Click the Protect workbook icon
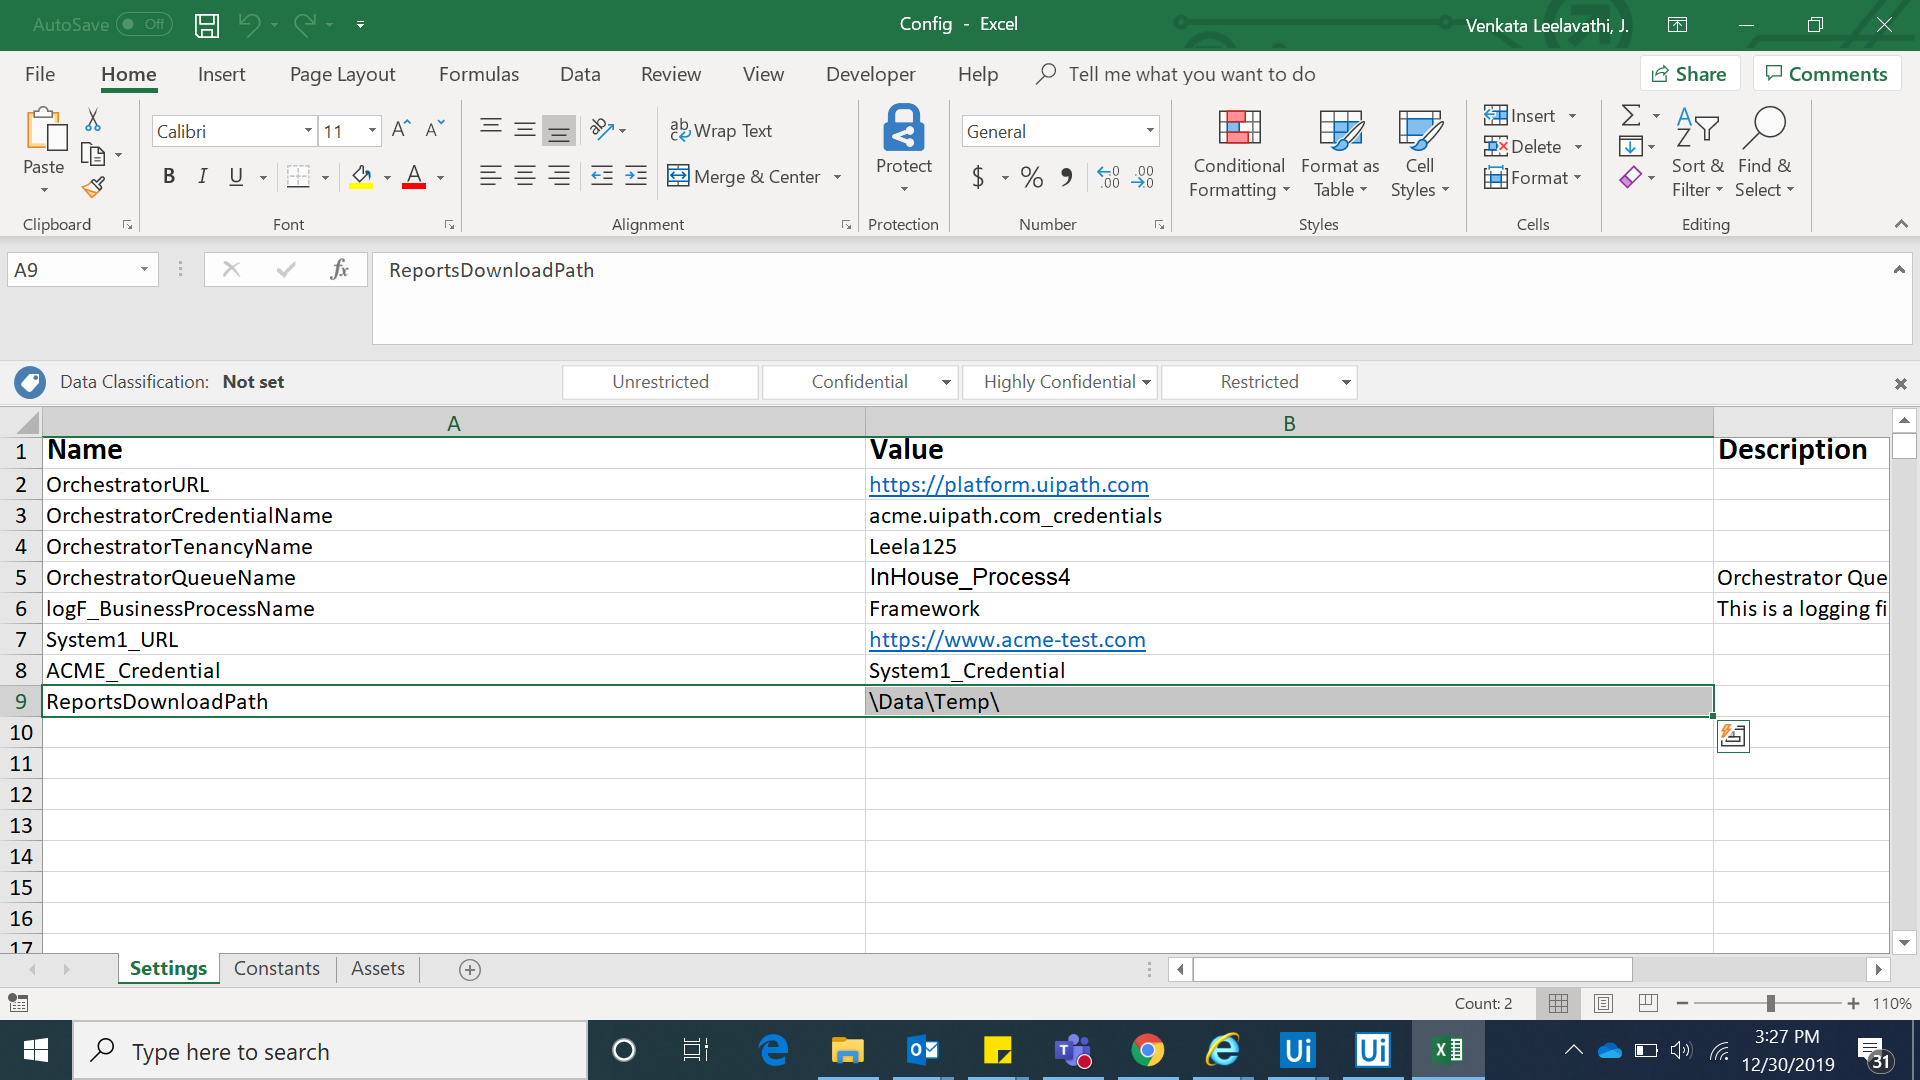The height and width of the screenshot is (1080, 1920). [x=903, y=148]
